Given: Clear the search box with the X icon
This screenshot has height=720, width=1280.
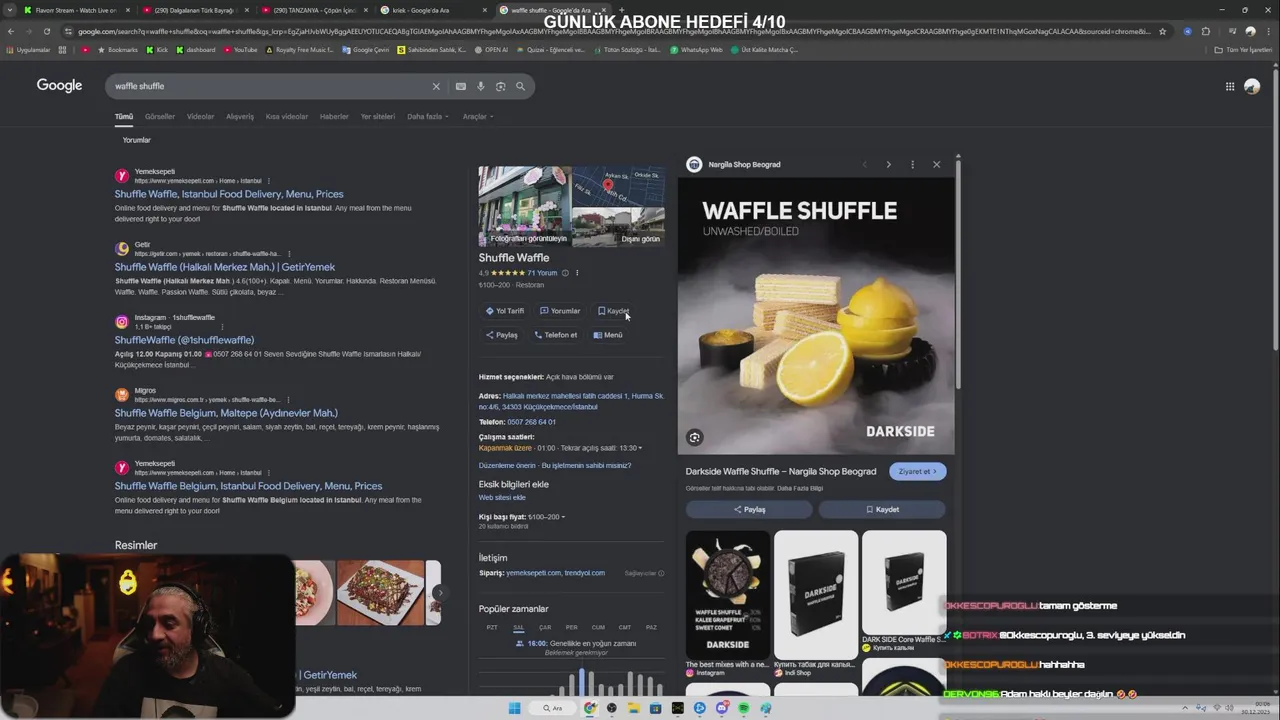Looking at the screenshot, I should [x=436, y=86].
